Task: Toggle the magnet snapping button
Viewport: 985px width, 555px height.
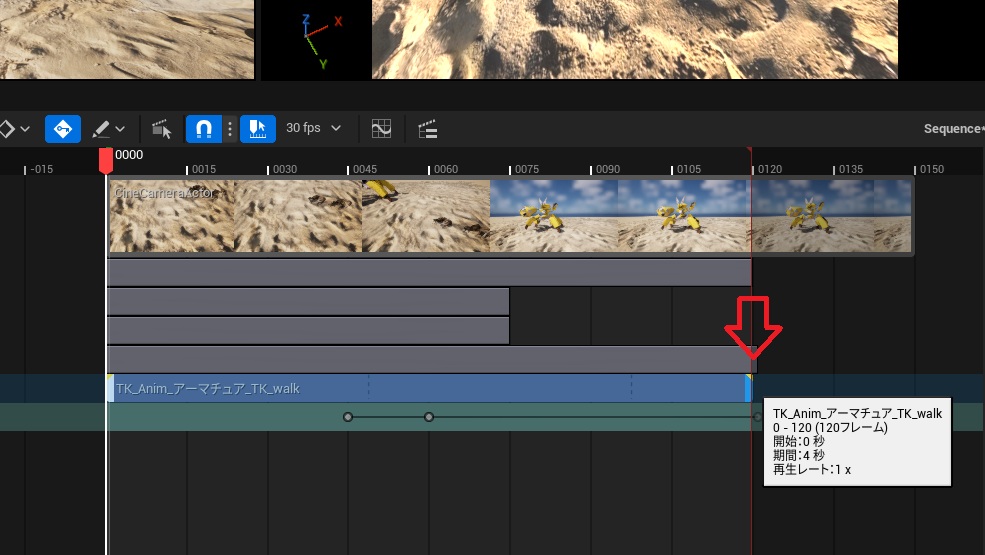Action: pos(203,129)
